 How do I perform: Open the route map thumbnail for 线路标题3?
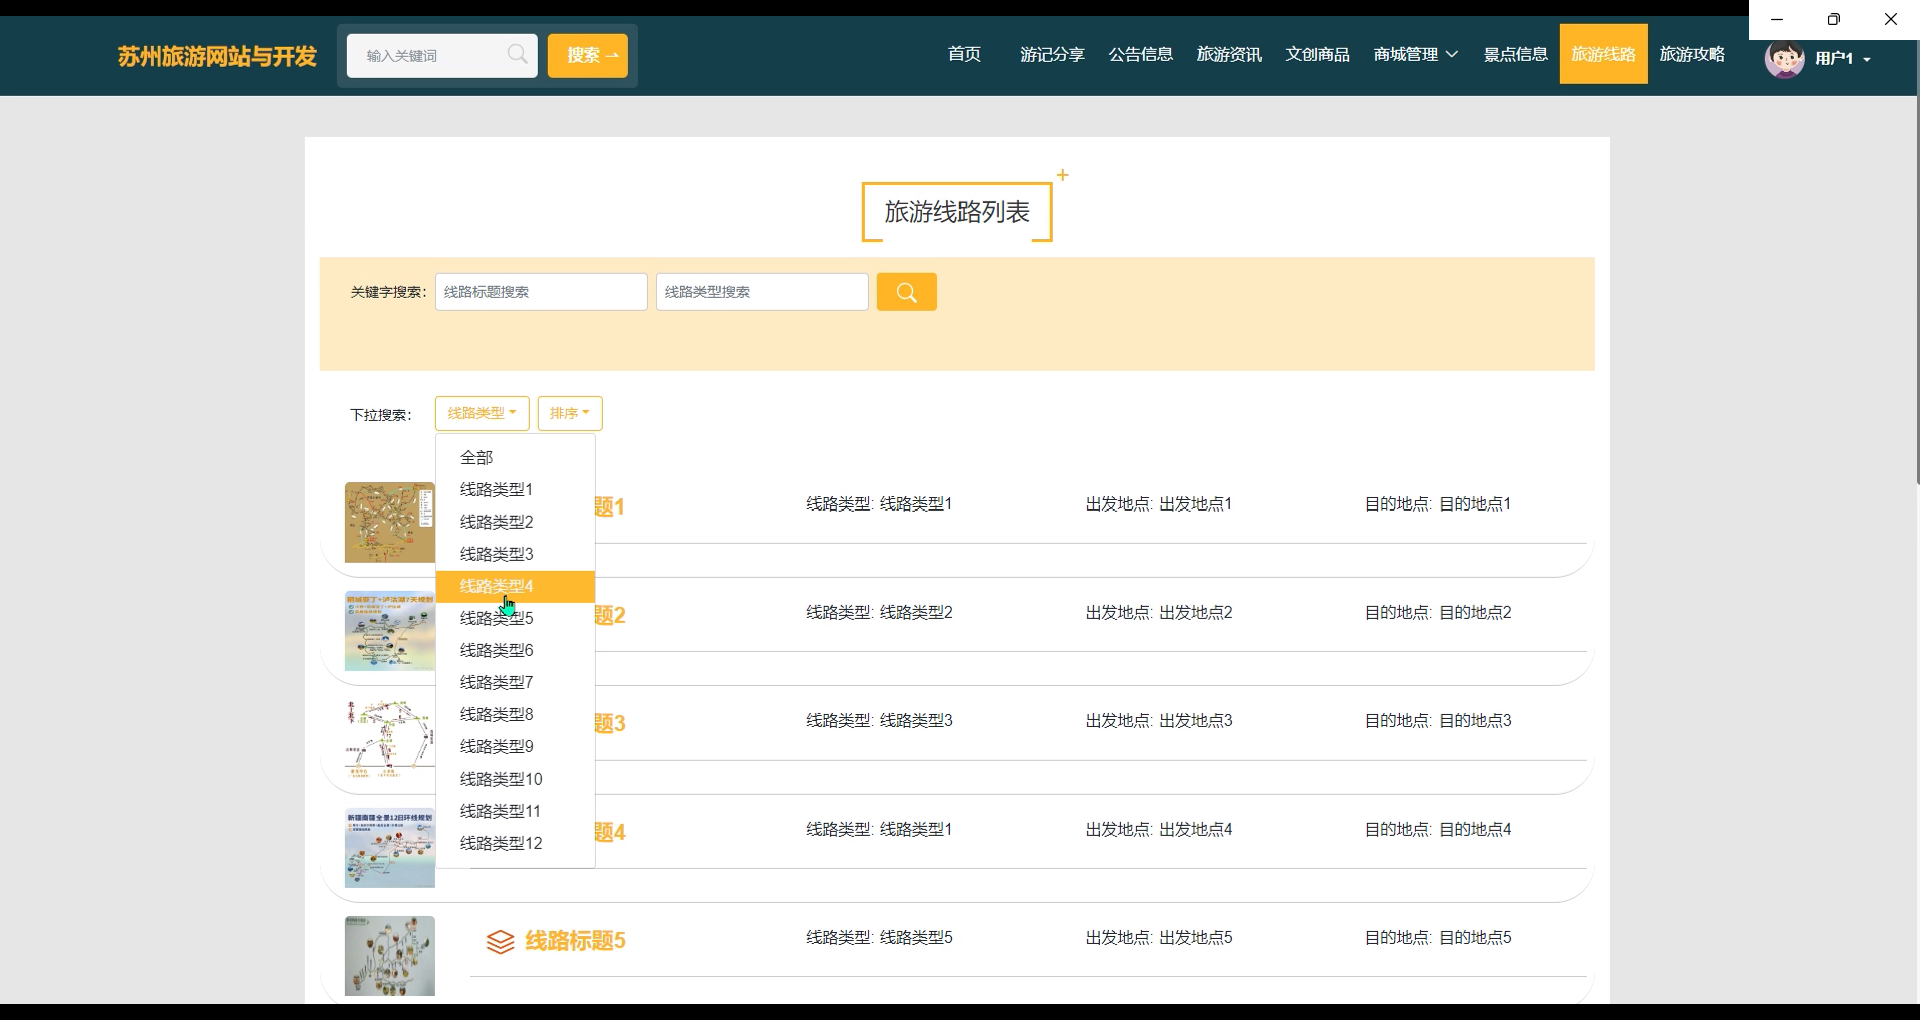[x=390, y=739]
